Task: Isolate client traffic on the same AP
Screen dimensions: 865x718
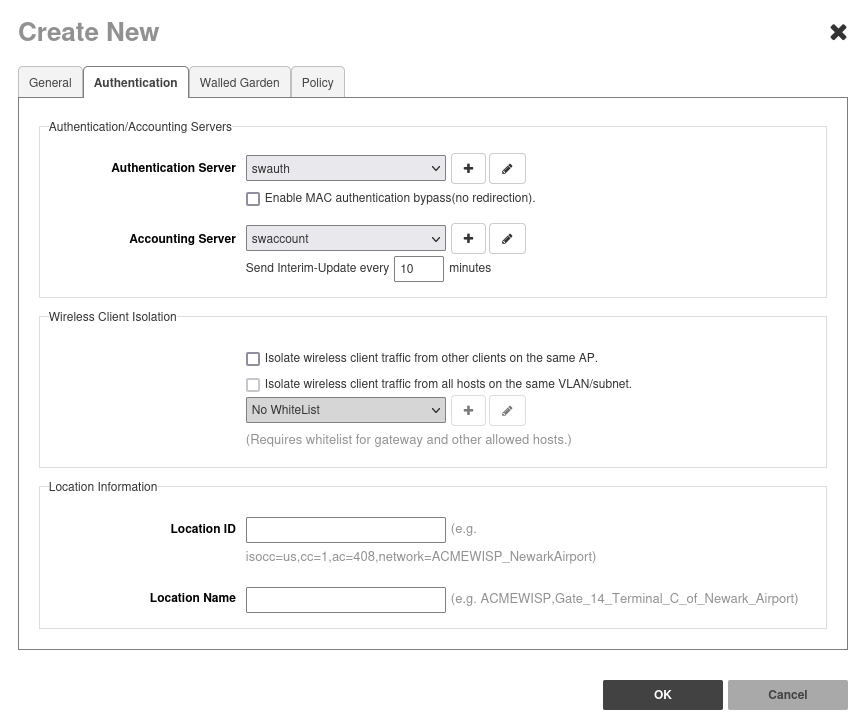Action: click(x=253, y=359)
